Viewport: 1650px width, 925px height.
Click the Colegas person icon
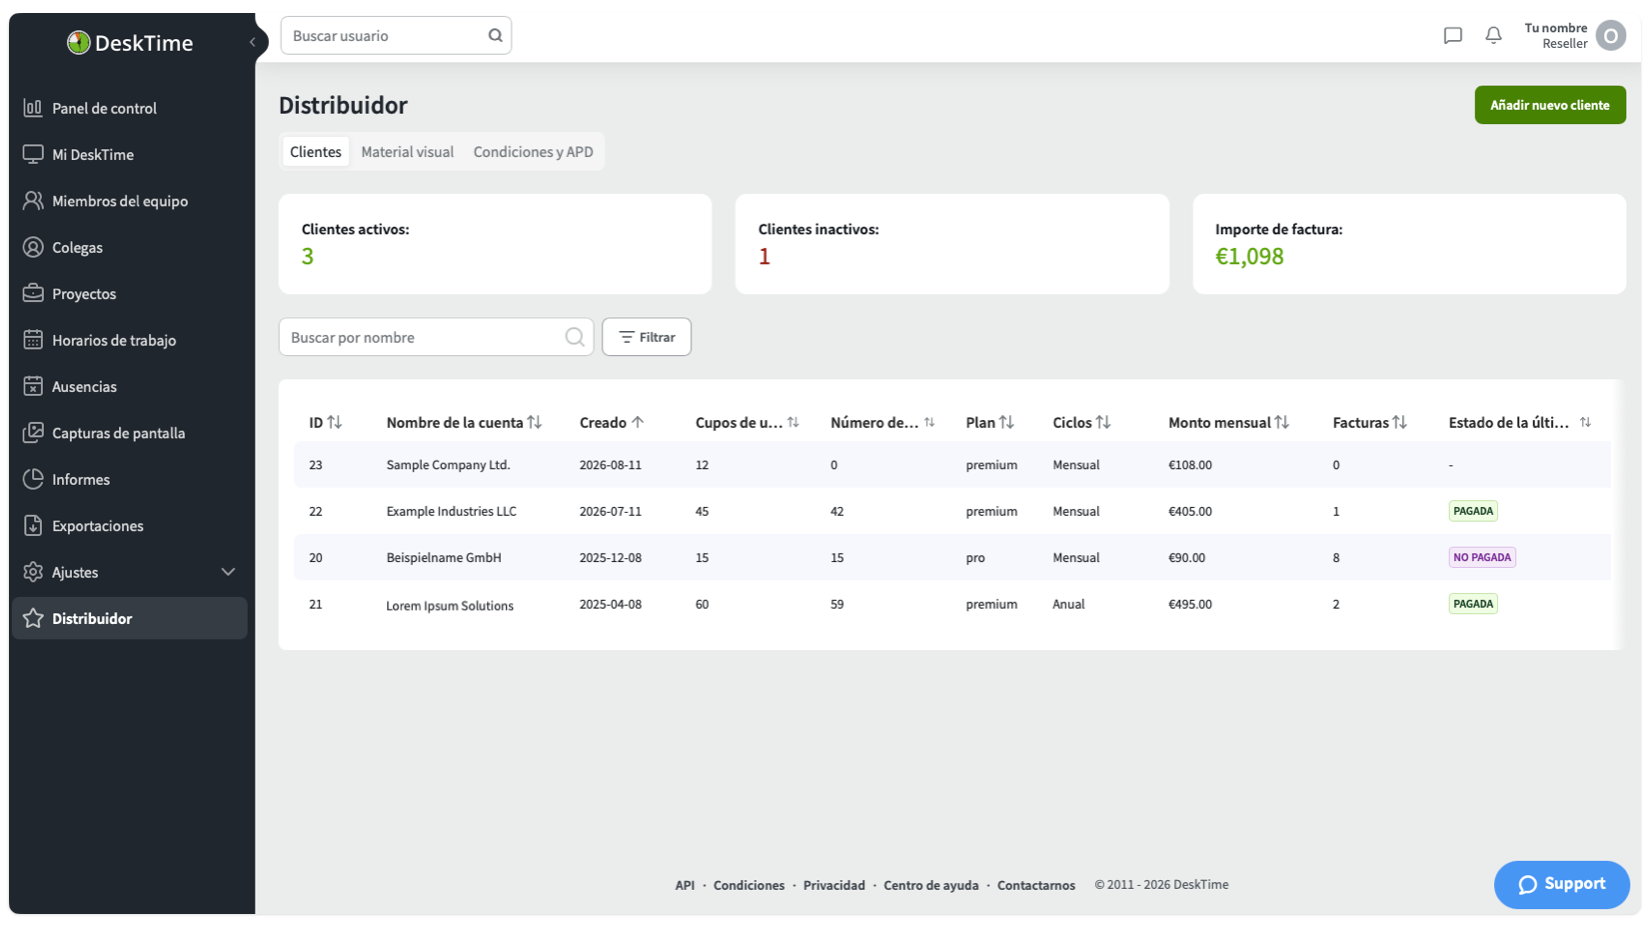(x=33, y=247)
